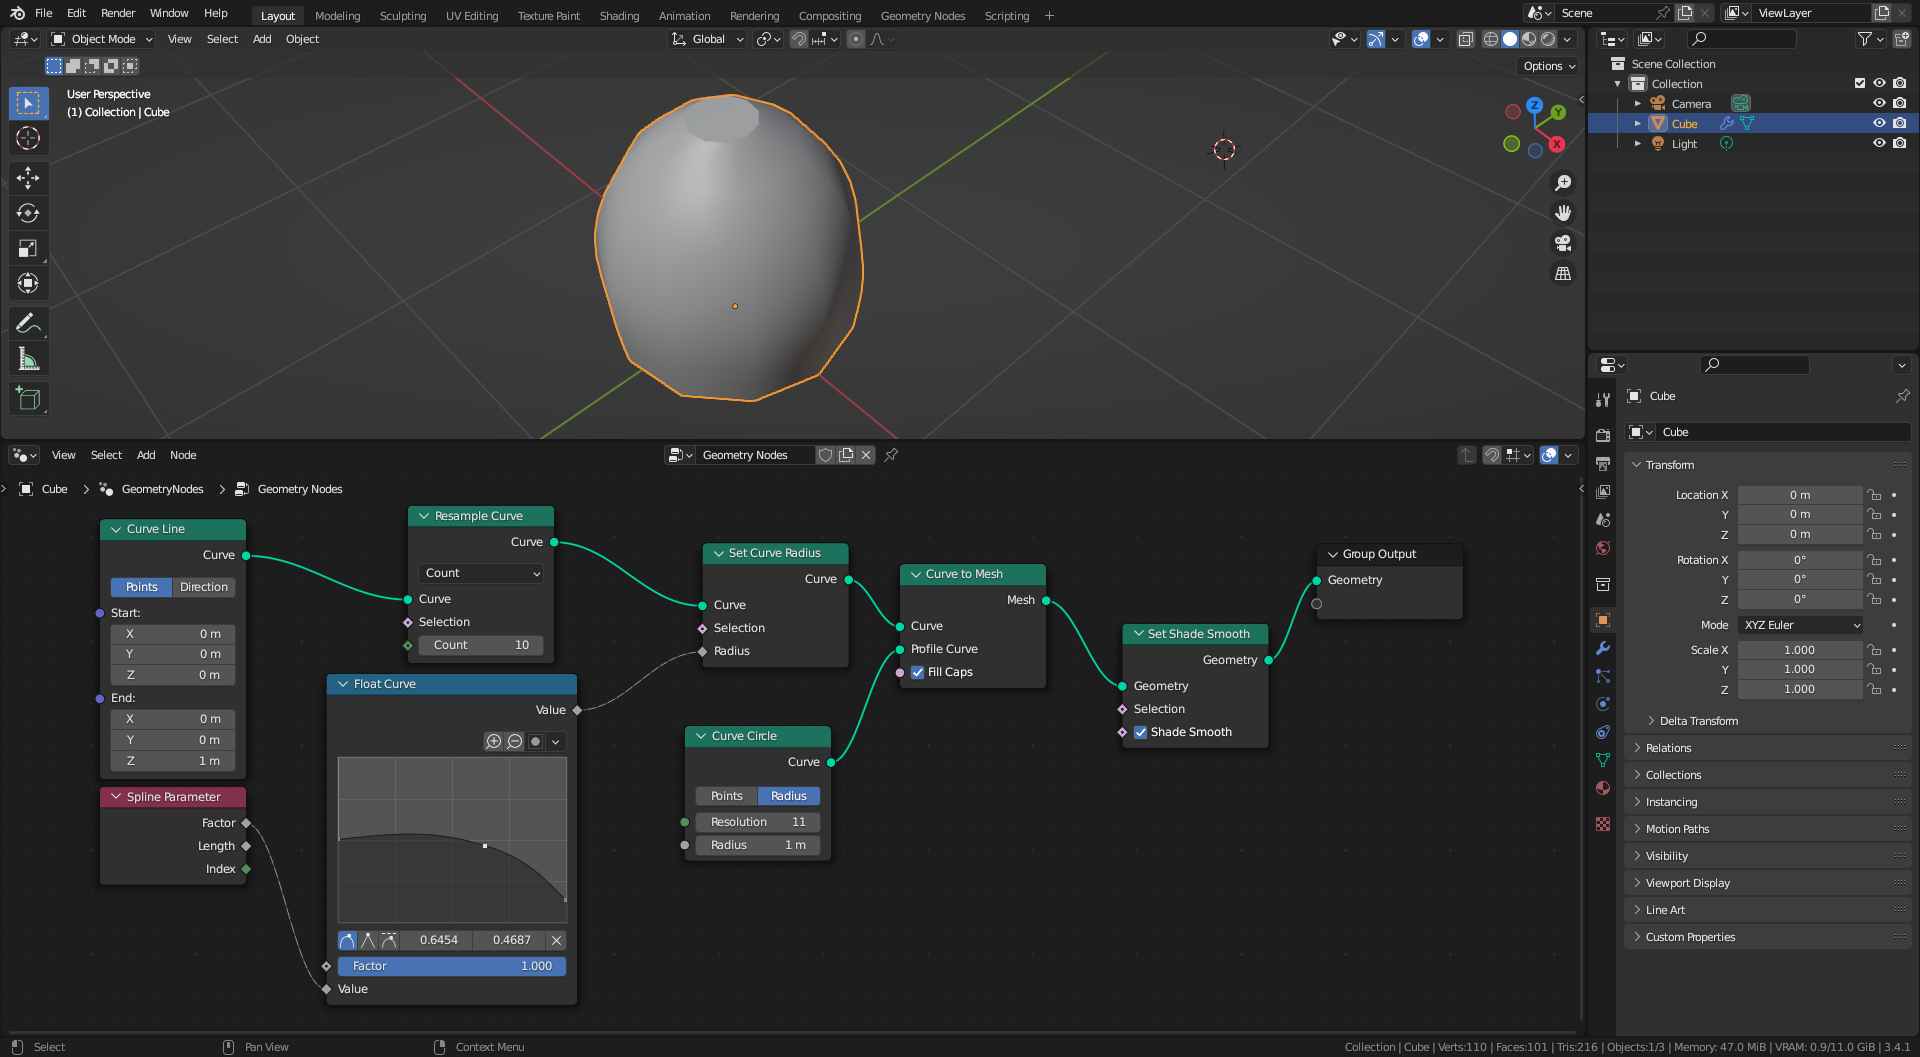Expand Delta Transform panel
Viewport: 1920px width, 1057px height.
pyautogui.click(x=1698, y=721)
